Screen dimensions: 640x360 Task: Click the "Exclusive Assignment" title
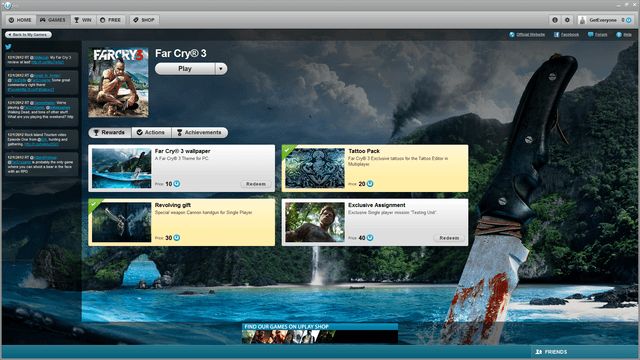(377, 205)
